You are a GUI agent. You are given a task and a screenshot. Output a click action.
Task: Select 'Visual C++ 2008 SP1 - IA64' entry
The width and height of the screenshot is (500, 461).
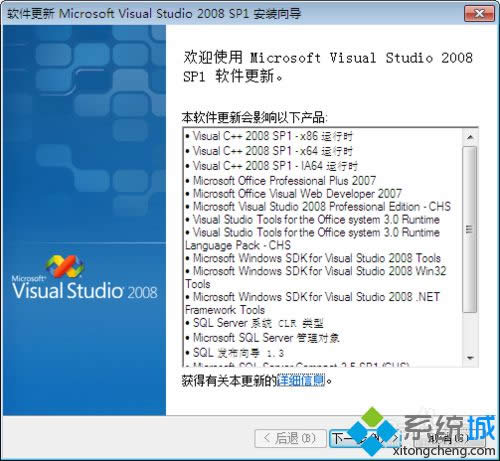[272, 166]
